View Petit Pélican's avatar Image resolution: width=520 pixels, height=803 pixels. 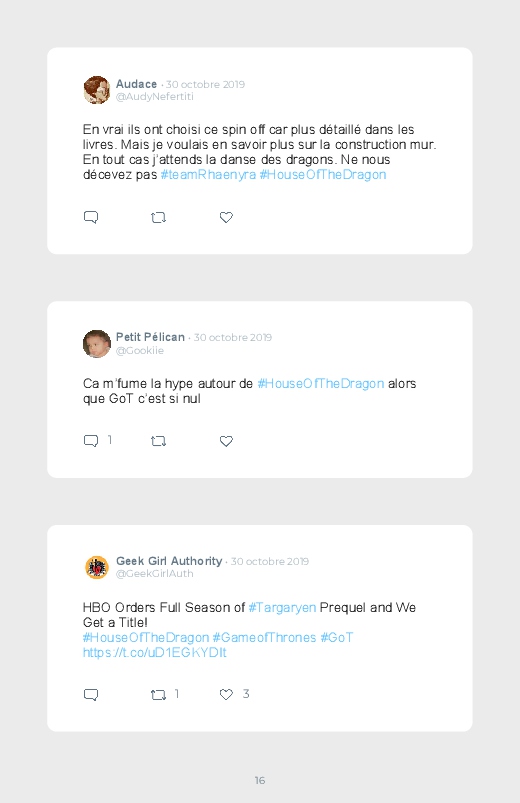[x=97, y=344]
